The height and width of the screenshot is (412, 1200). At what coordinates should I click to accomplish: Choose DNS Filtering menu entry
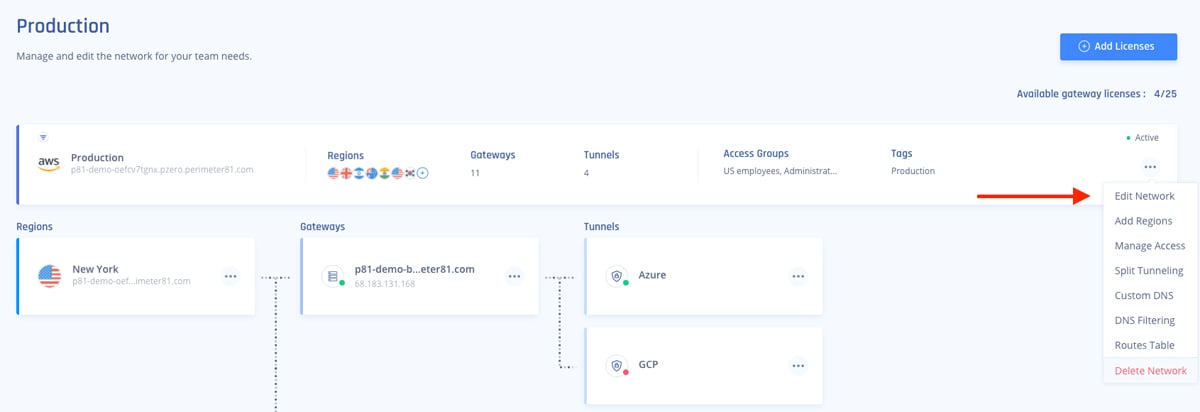tap(1144, 321)
